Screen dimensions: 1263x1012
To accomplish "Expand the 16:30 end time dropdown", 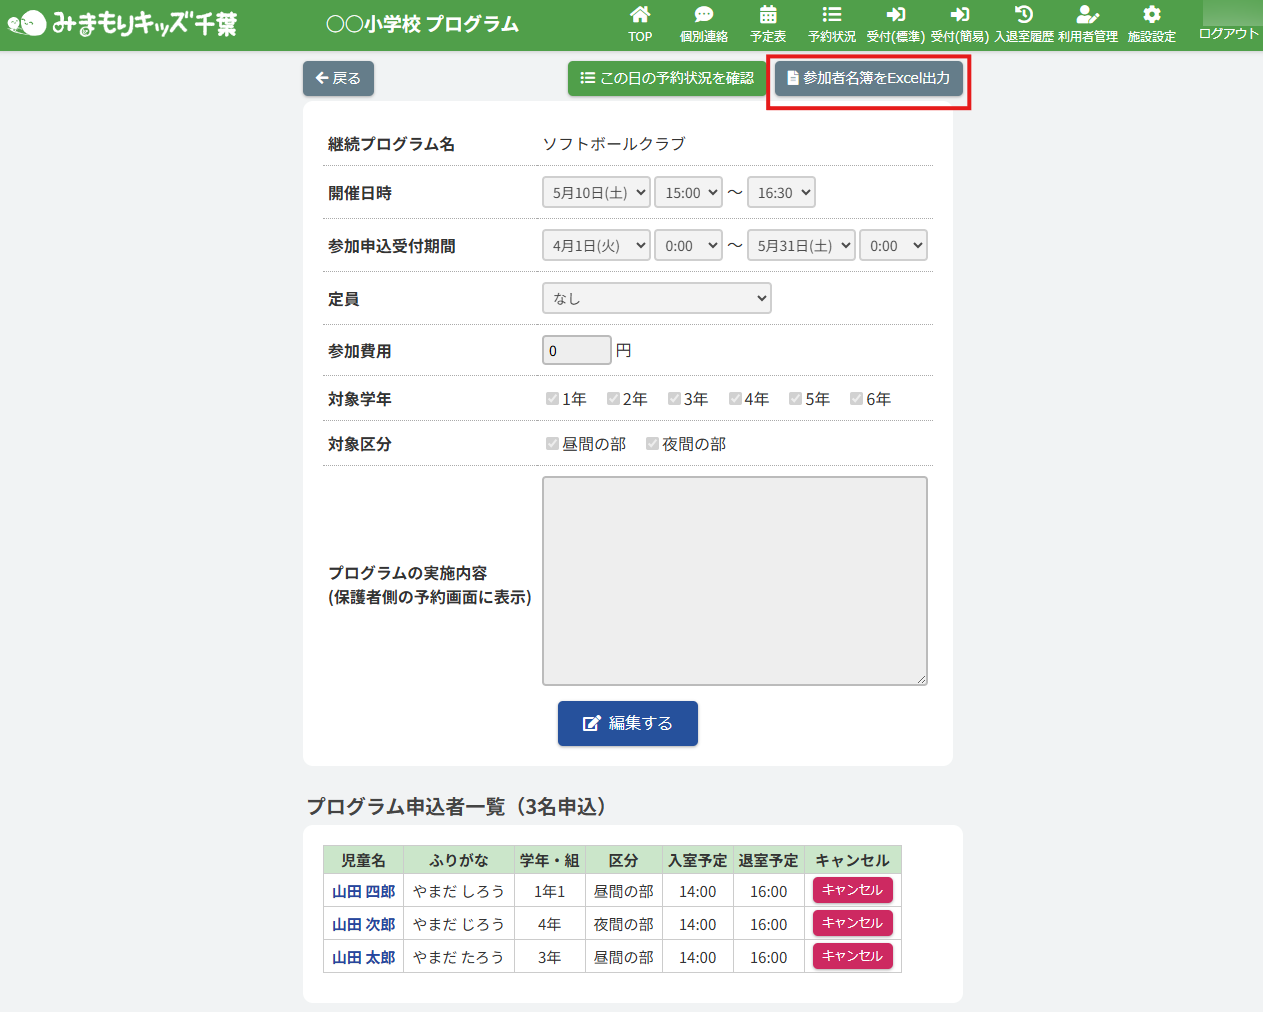I will 781,193.
